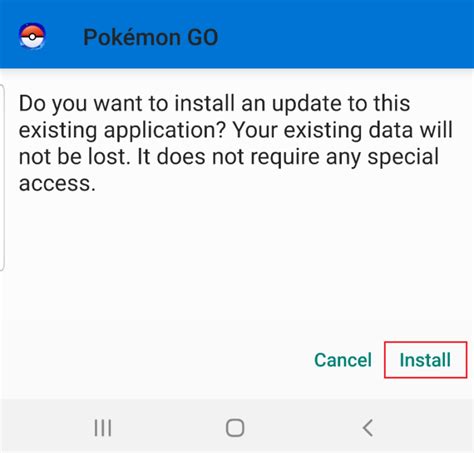
Task: Go to home screen via navigation bar
Action: tap(235, 428)
